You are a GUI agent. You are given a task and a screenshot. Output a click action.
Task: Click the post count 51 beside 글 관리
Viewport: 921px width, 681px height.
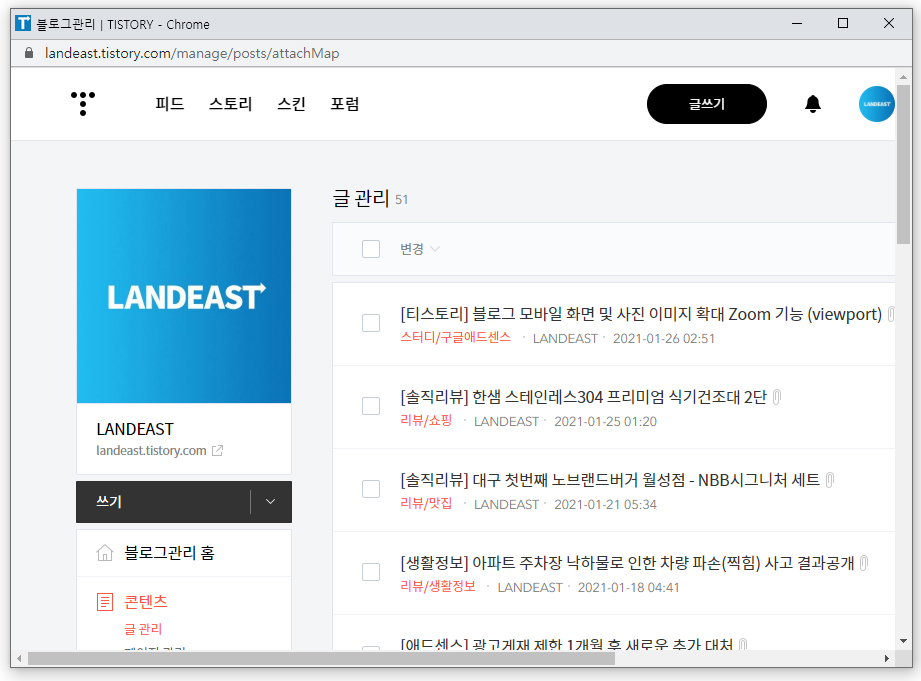(x=401, y=200)
